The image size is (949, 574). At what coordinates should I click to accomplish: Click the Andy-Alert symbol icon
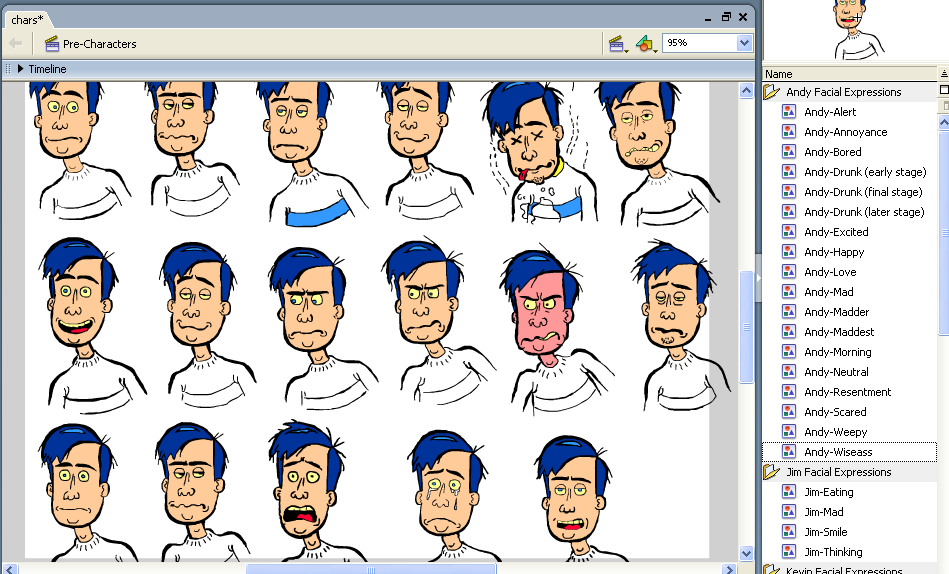[x=789, y=111]
